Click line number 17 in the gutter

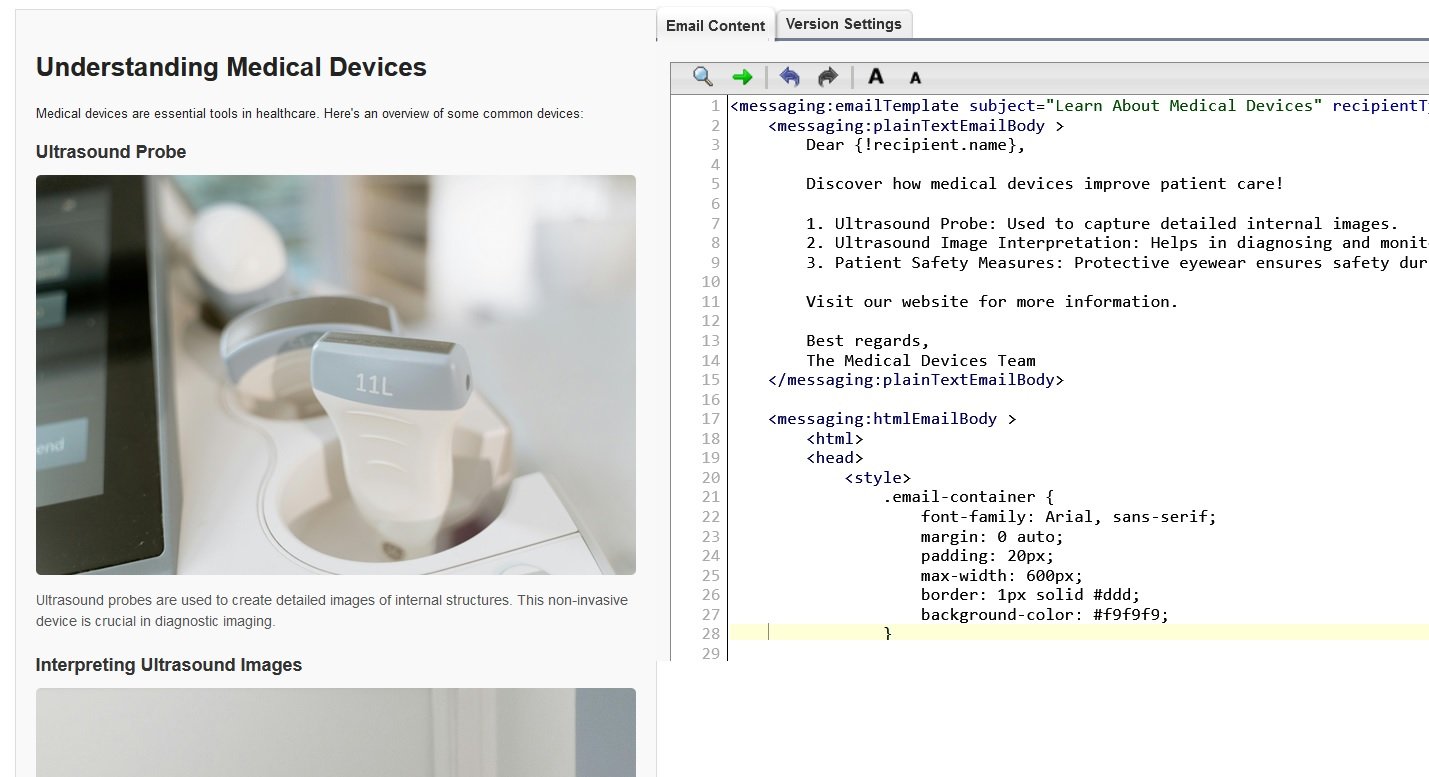click(x=711, y=419)
